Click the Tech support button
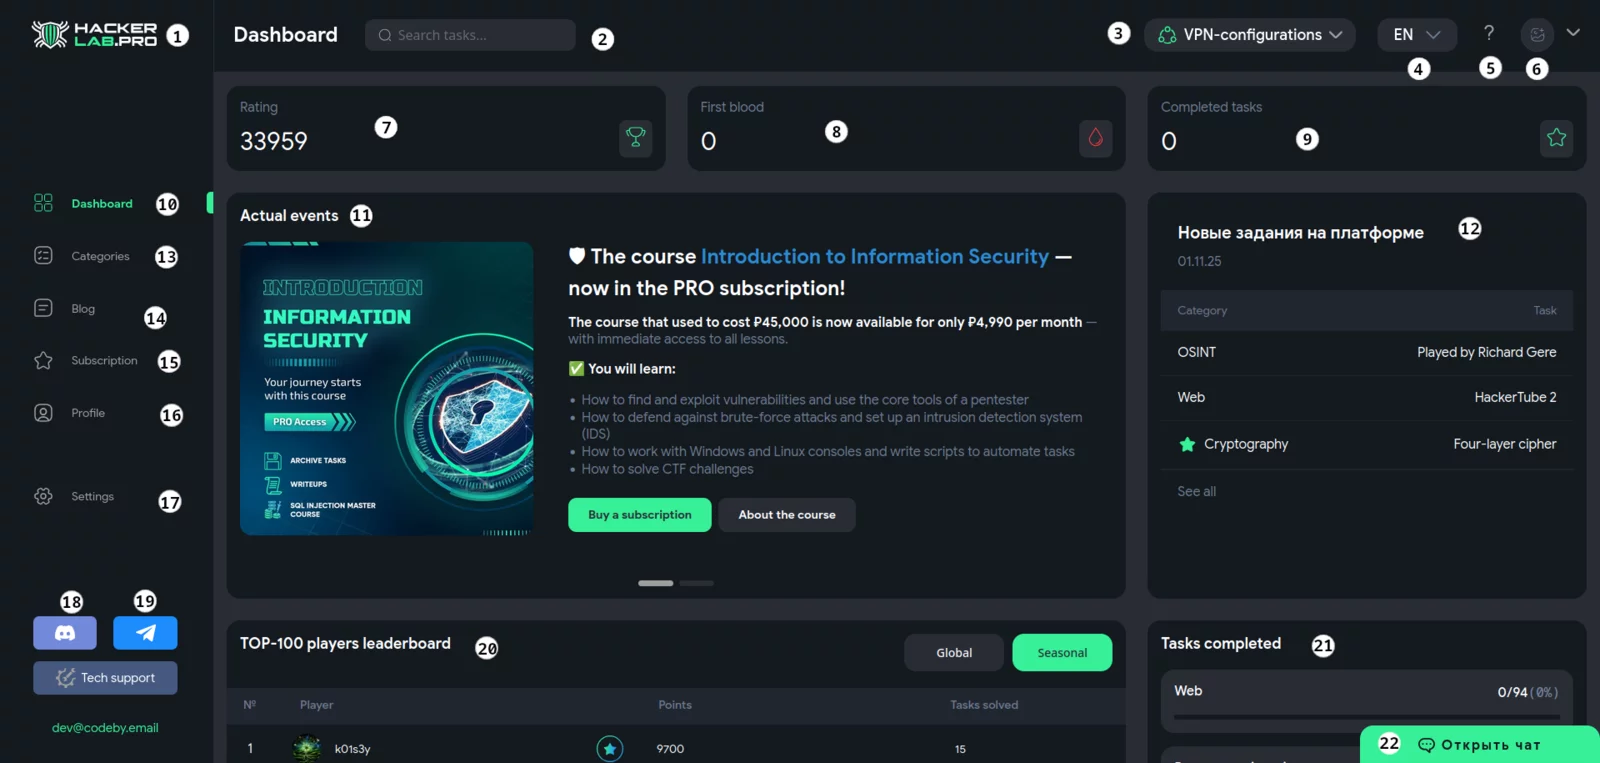The width and height of the screenshot is (1600, 763). pyautogui.click(x=105, y=678)
